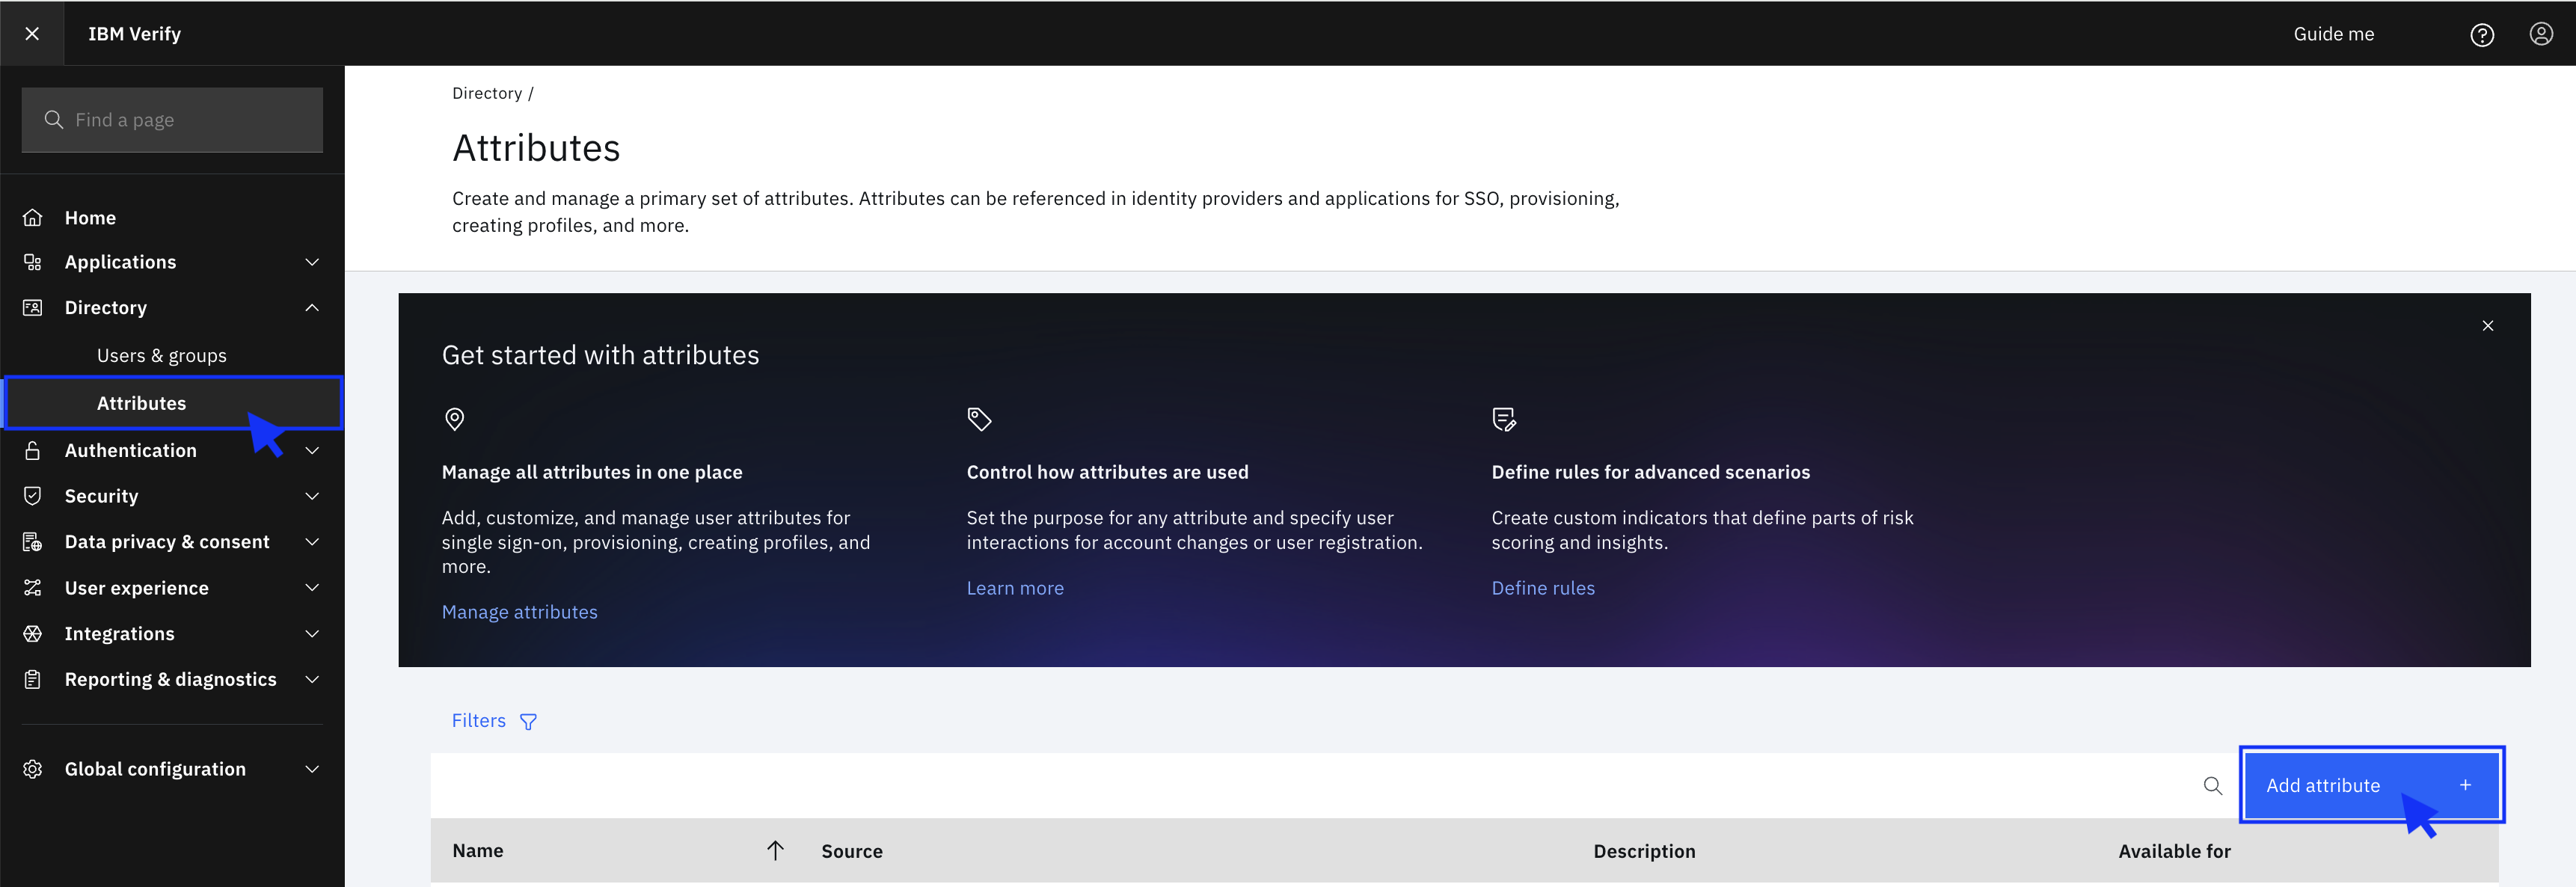Click the Name column header
The height and width of the screenshot is (887, 2576).
pos(477,851)
